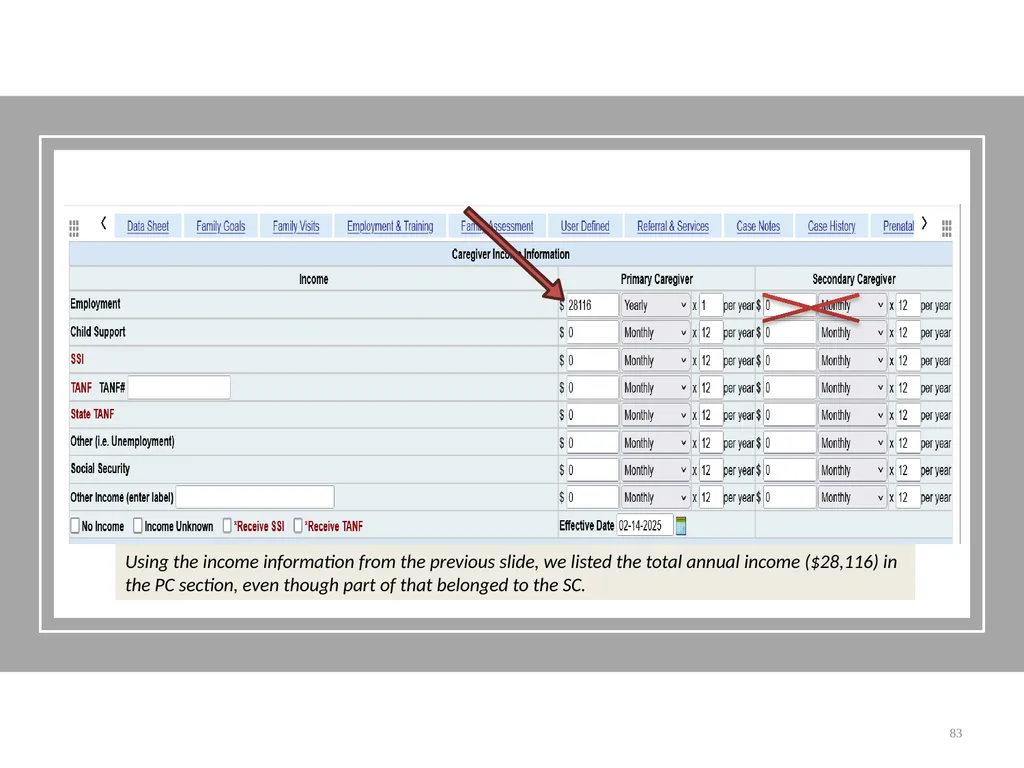
Task: Open the Referral & Services tab
Action: coord(673,226)
